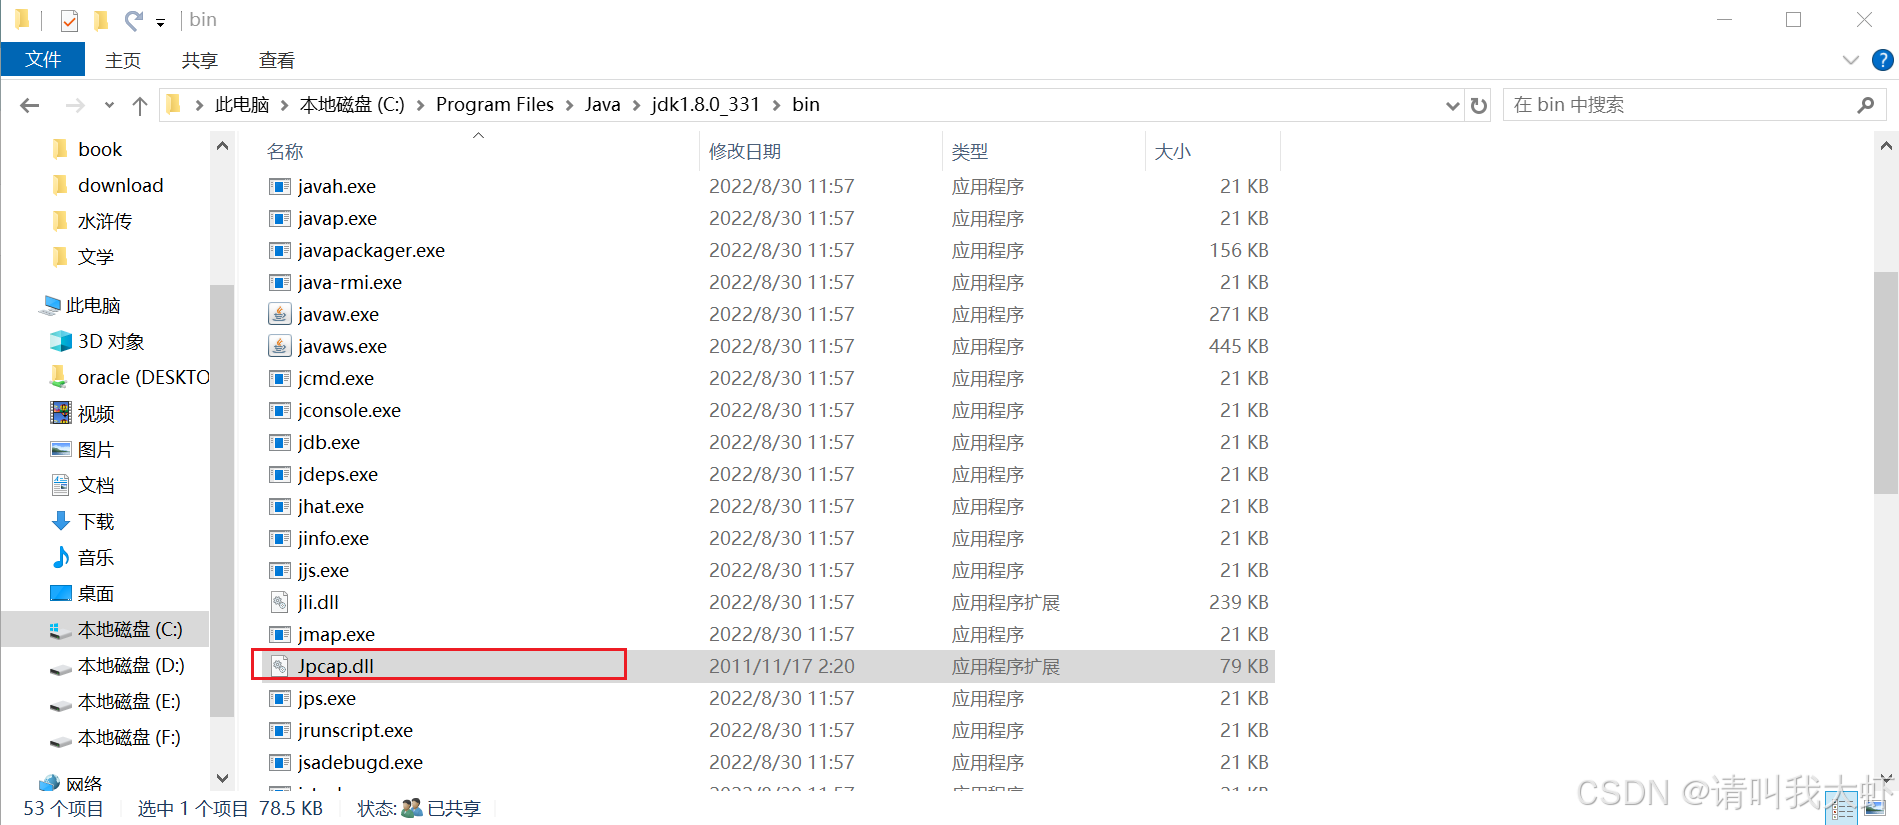Click the javaws.exe Java cup icon
The height and width of the screenshot is (825, 1899).
coord(280,347)
